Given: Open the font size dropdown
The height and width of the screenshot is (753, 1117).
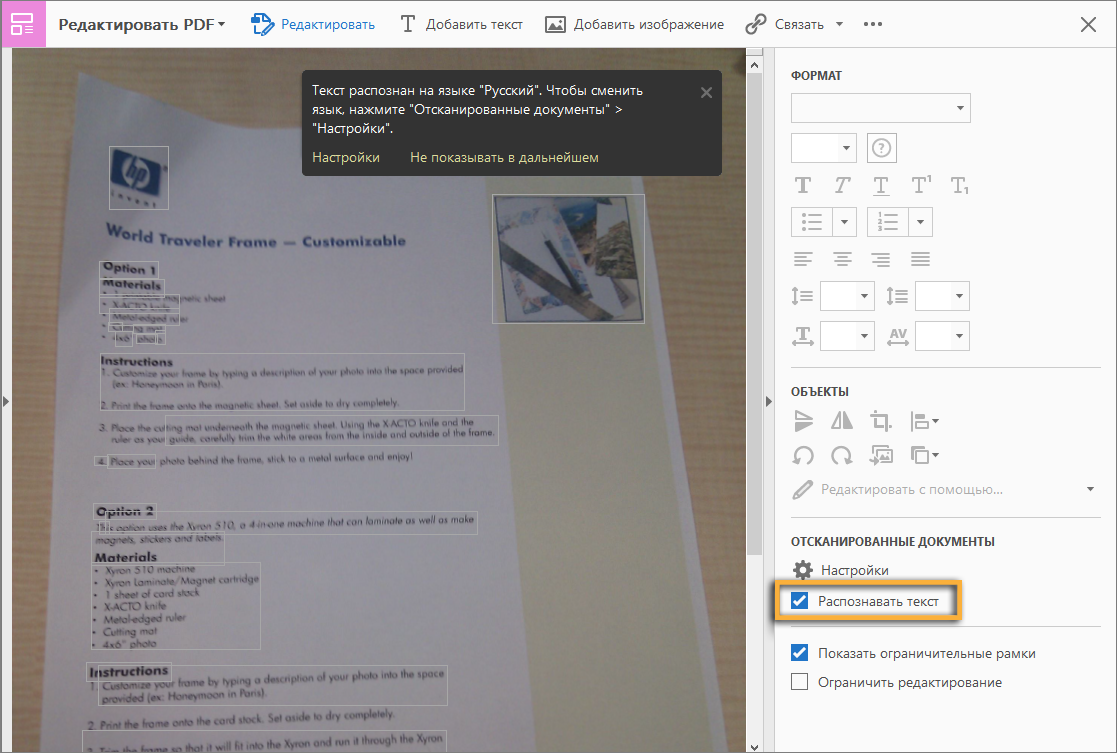Looking at the screenshot, I should point(824,148).
